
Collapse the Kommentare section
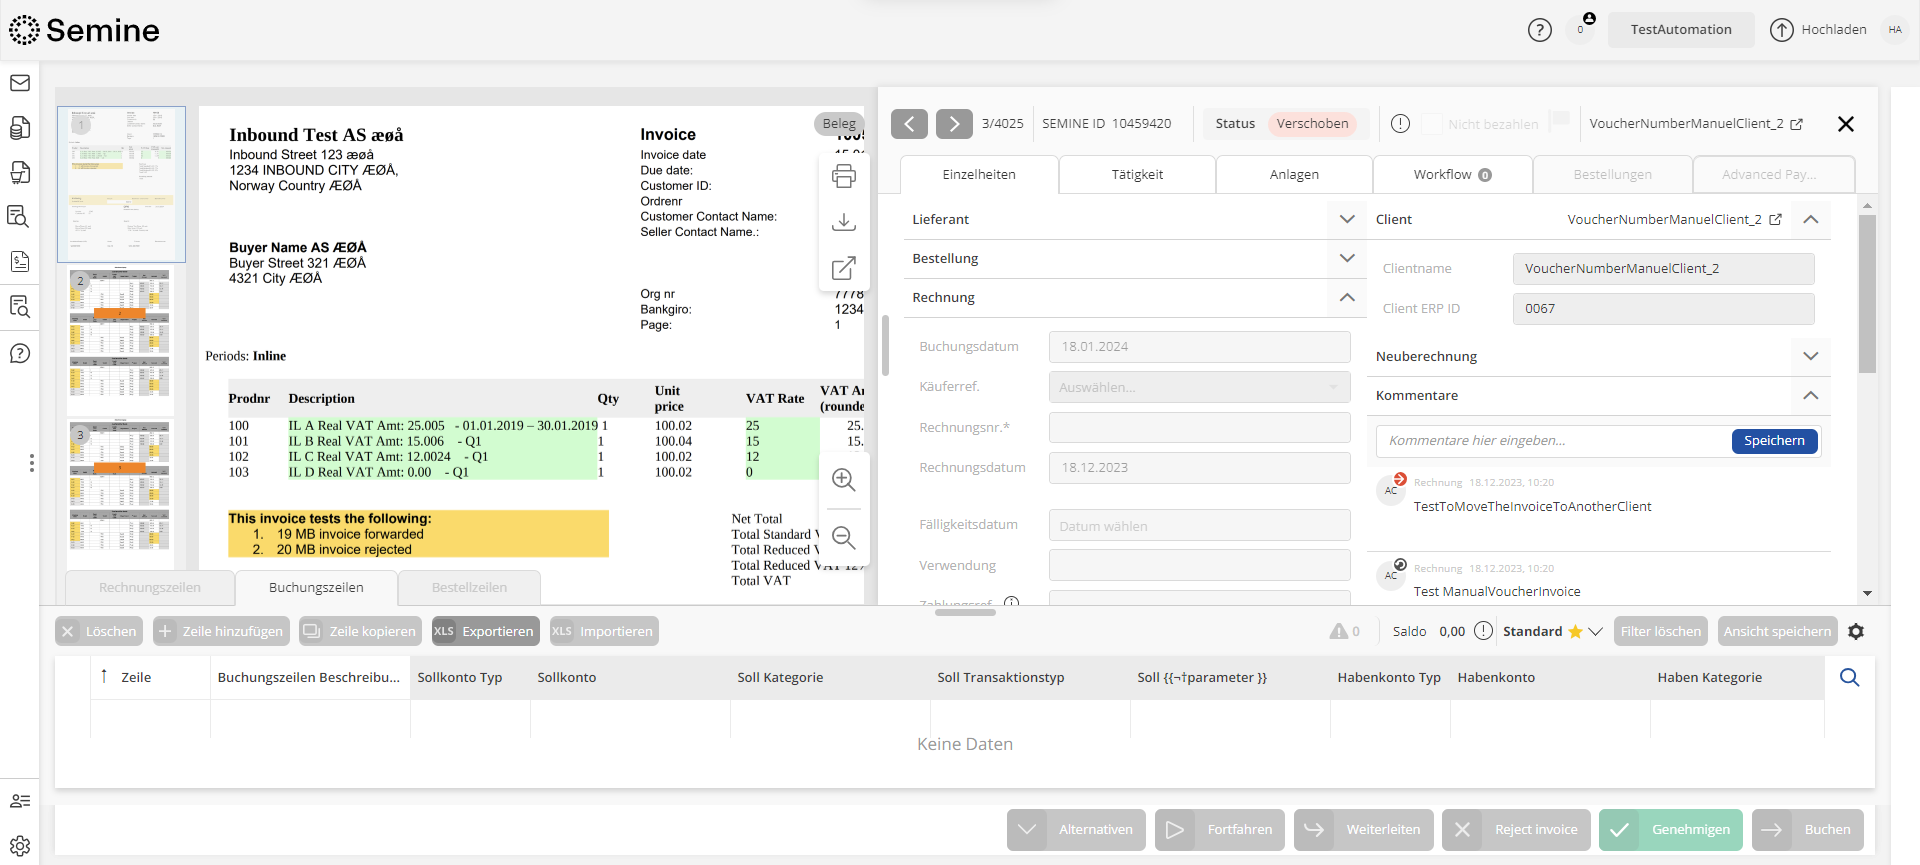[x=1810, y=395]
